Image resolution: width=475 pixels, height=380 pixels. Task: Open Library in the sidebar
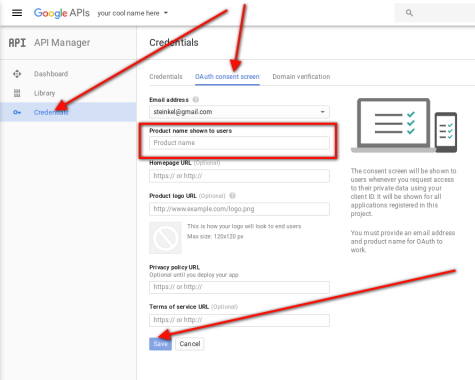(x=44, y=93)
